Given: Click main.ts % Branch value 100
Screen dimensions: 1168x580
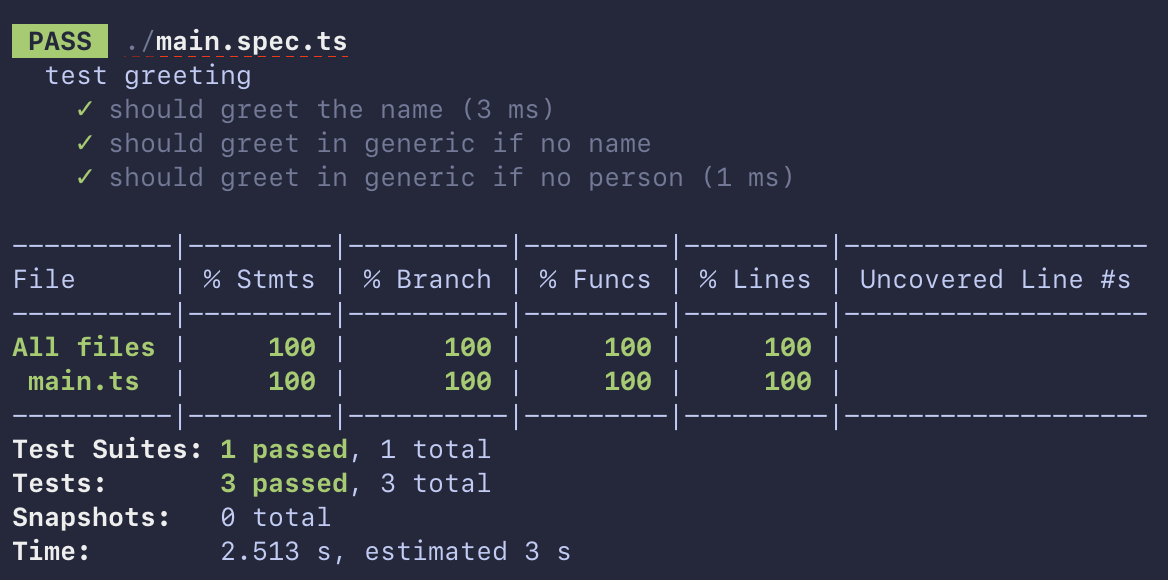Looking at the screenshot, I should [468, 382].
